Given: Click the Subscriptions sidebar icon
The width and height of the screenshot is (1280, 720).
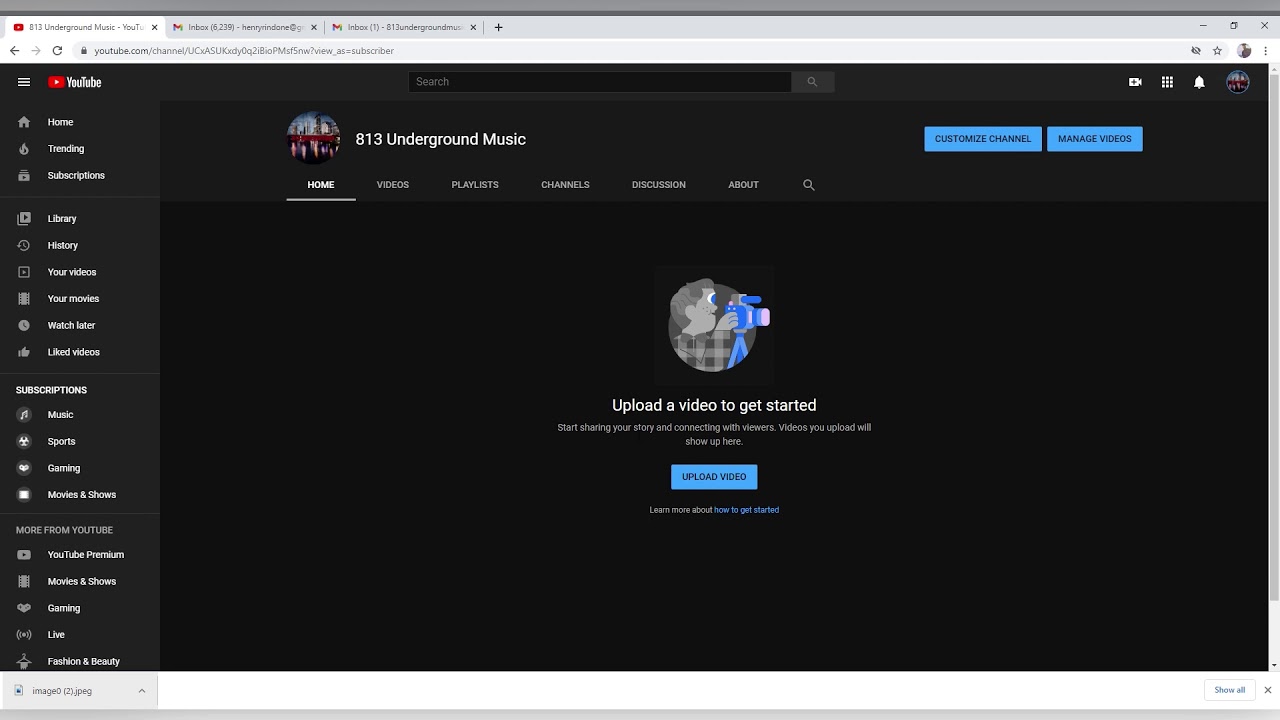Looking at the screenshot, I should pos(24,175).
